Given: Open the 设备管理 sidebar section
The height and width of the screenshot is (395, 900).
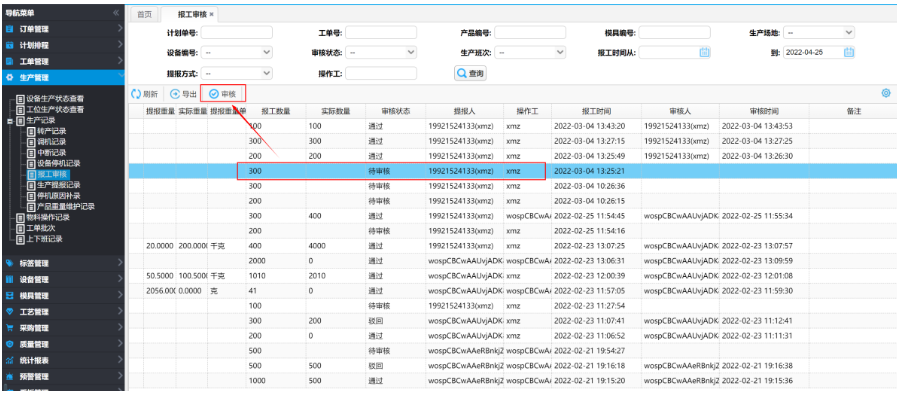Looking at the screenshot, I should [62, 280].
